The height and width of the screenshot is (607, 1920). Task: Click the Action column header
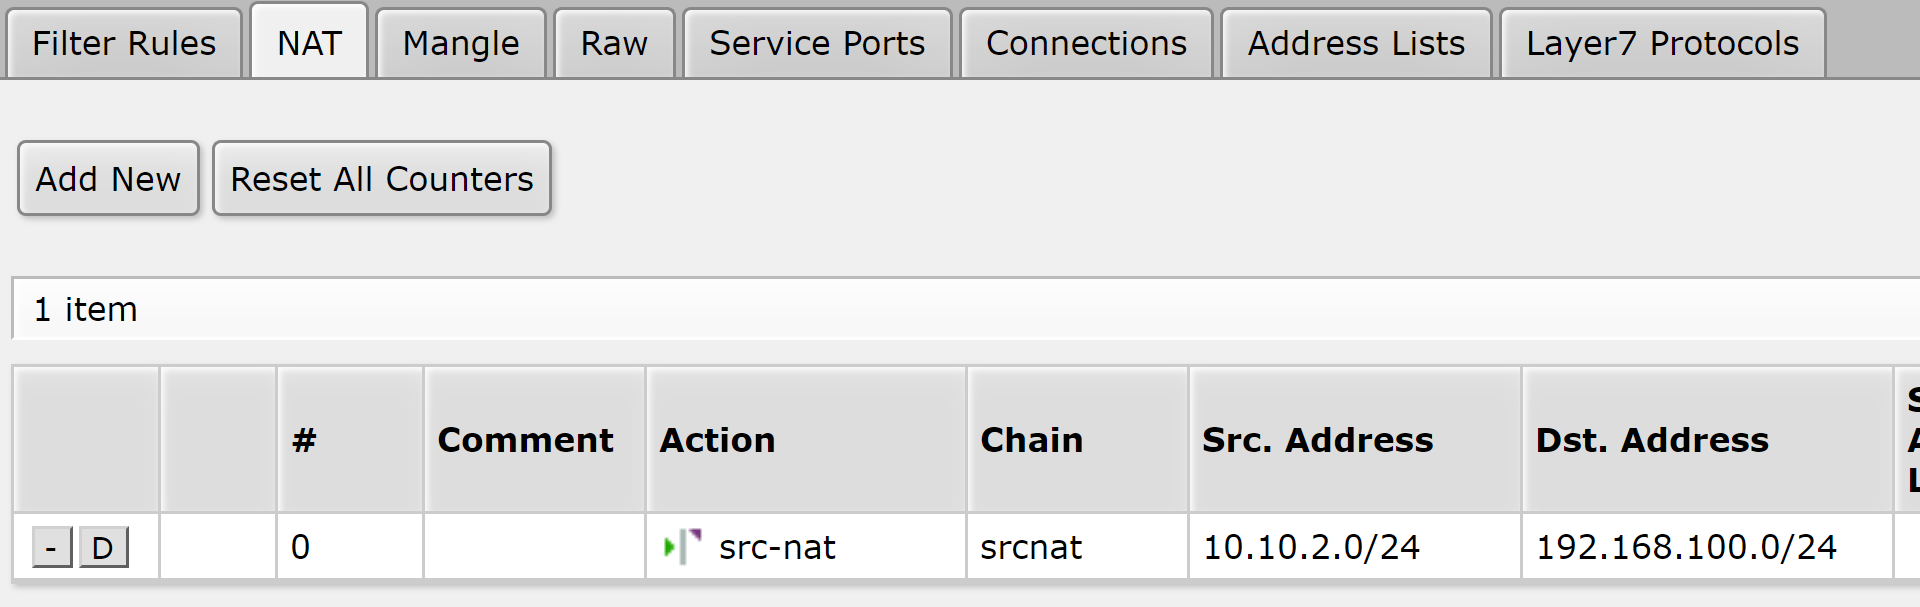(717, 440)
